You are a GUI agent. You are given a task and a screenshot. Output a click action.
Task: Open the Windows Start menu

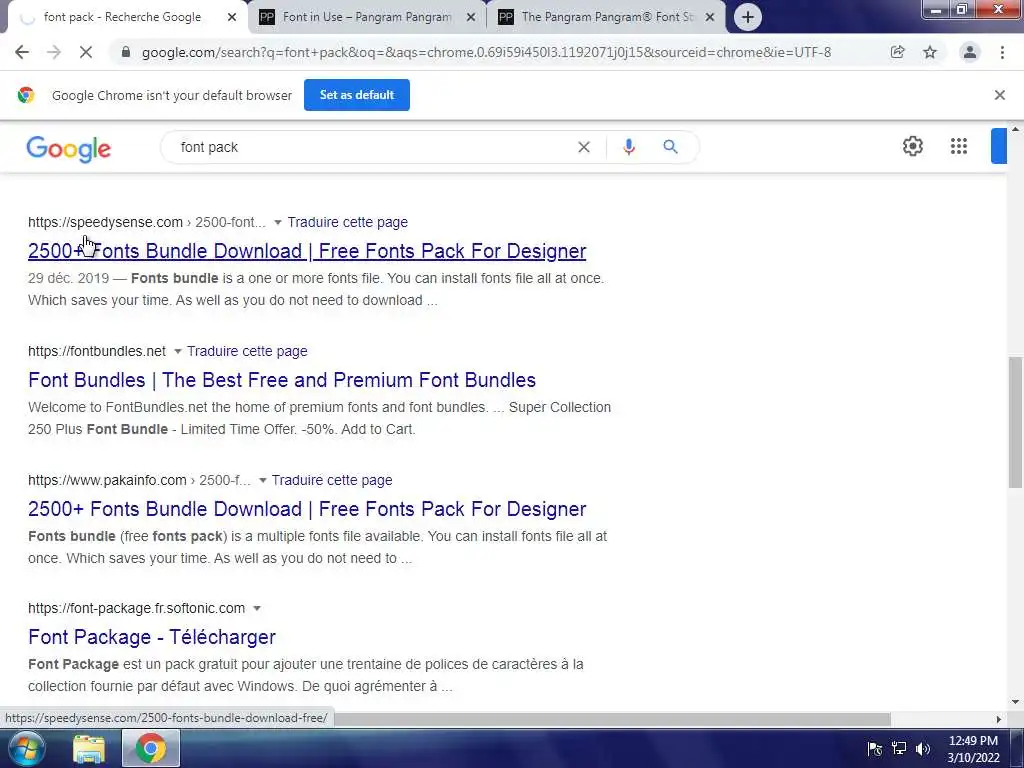tap(27, 748)
